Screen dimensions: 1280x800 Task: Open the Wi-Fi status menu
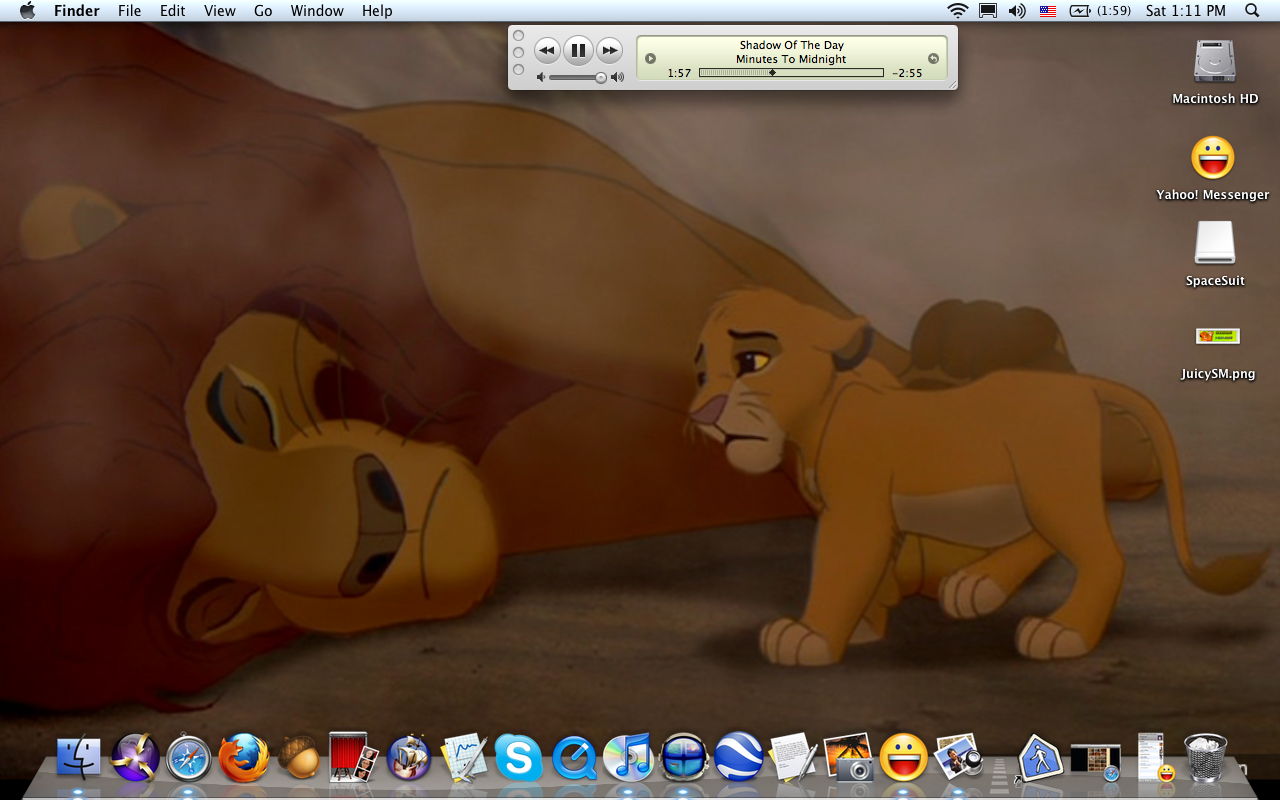[958, 11]
